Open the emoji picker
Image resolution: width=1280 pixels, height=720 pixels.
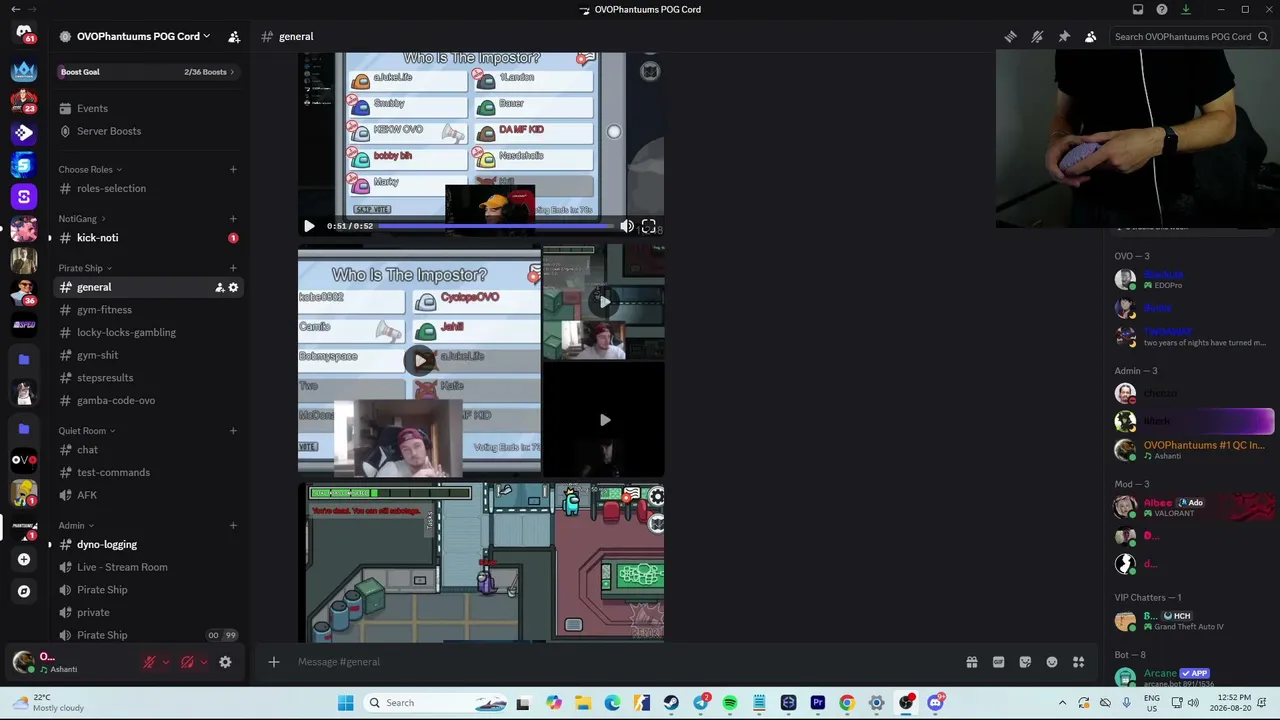point(1052,662)
